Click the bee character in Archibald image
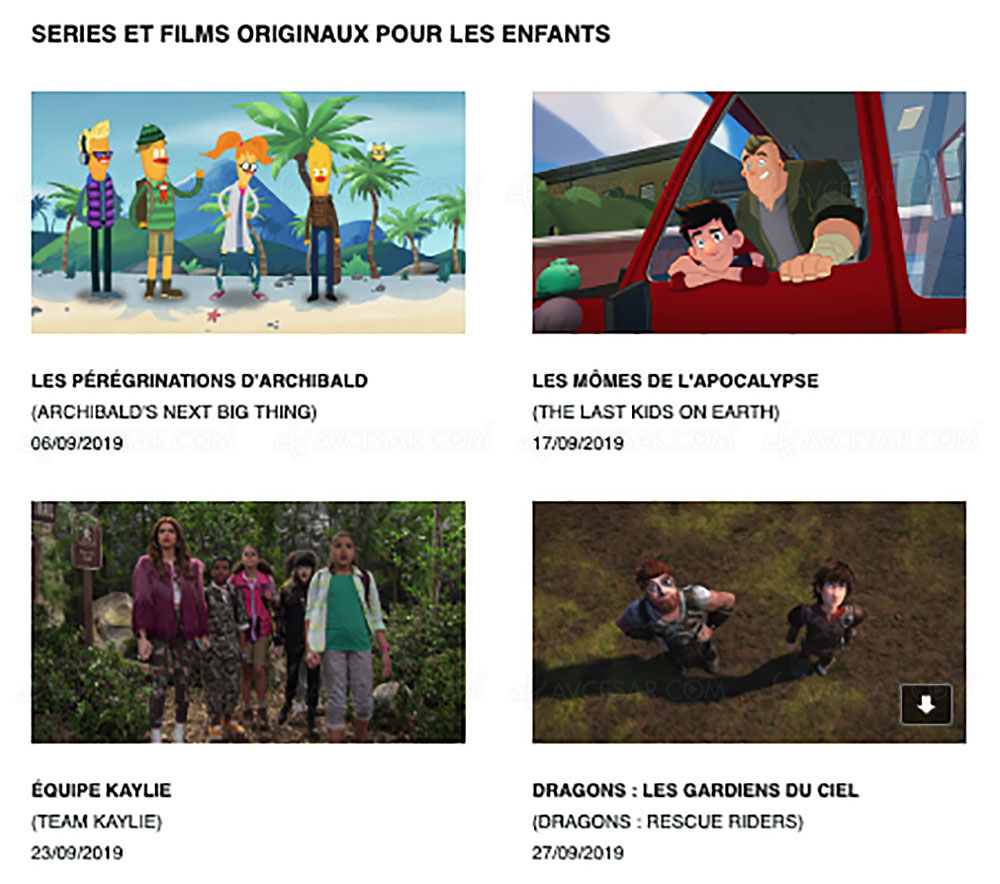The image size is (1000, 884). (x=378, y=151)
